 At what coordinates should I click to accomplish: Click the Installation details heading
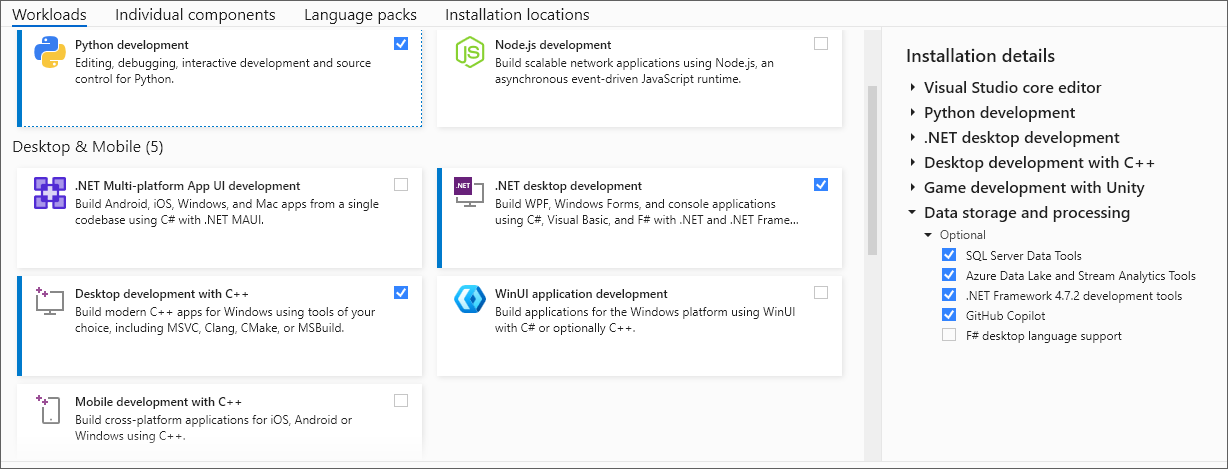(980, 56)
